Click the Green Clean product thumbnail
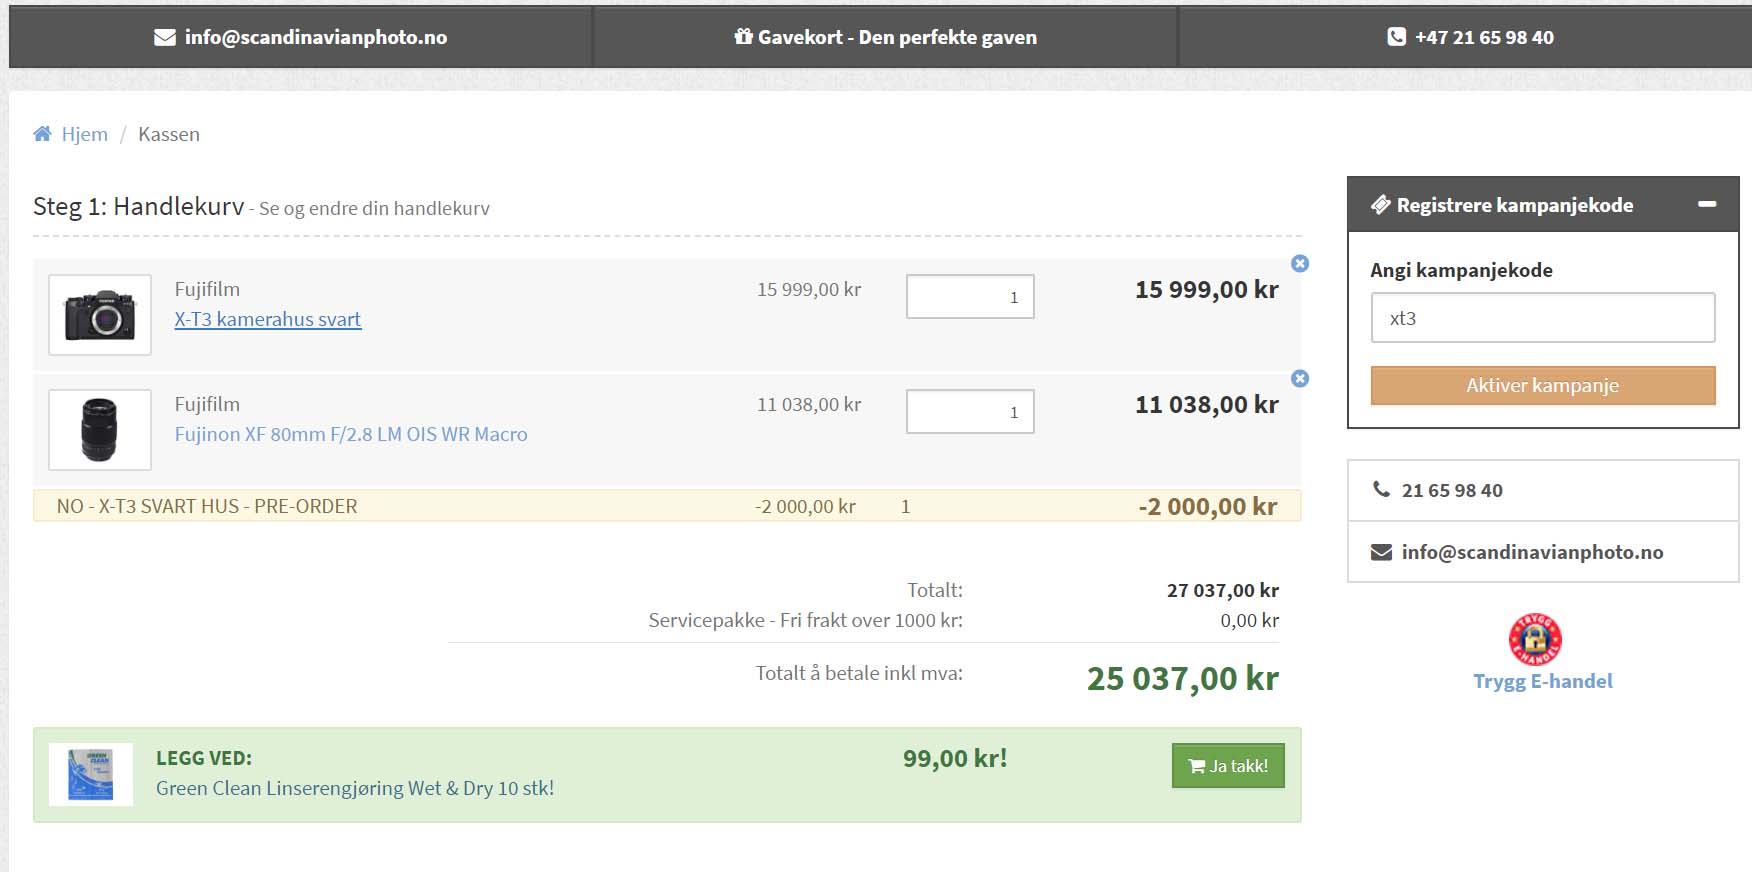This screenshot has width=1752, height=872. coord(91,775)
